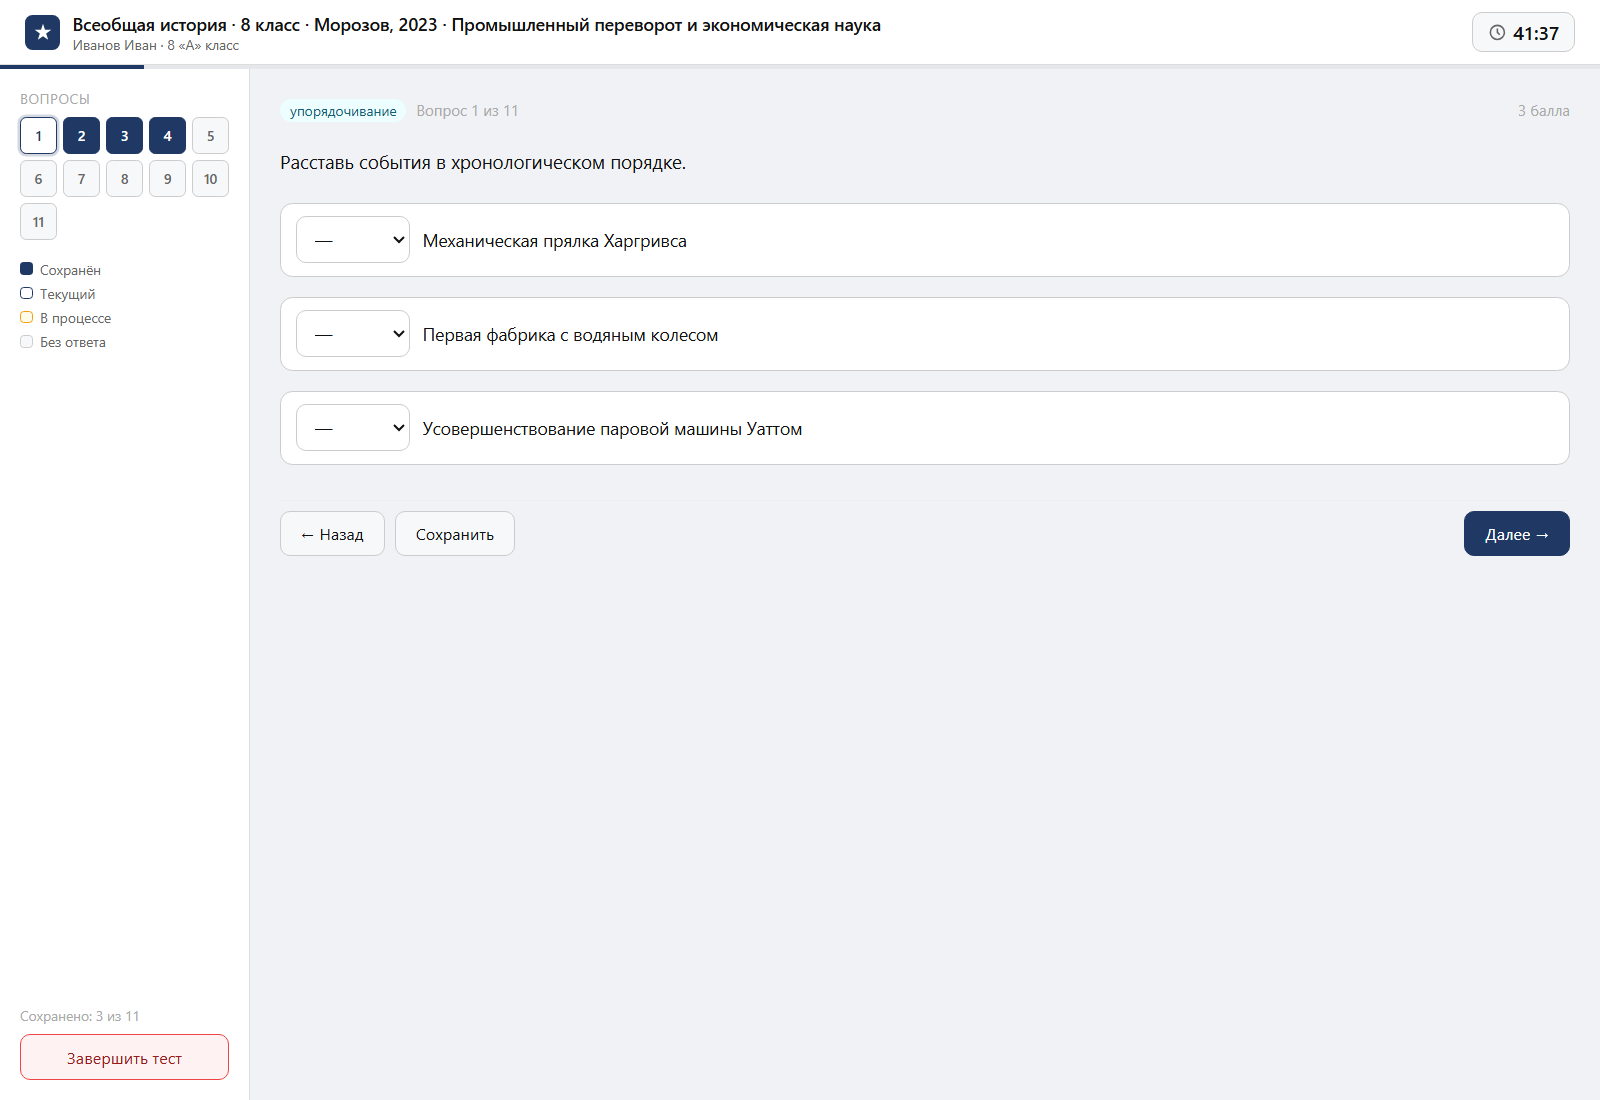1600x1100 pixels.
Task: Go to question 9
Action: 167,179
